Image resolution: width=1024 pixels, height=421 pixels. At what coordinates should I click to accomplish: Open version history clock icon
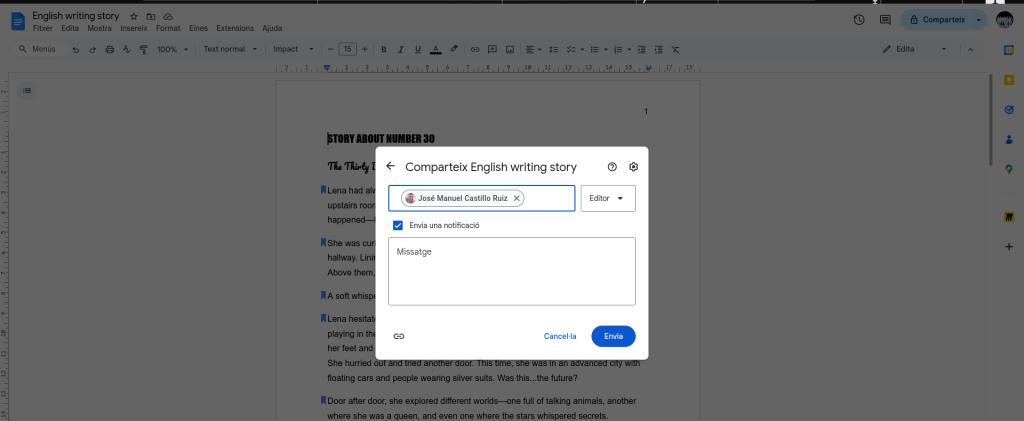click(858, 20)
